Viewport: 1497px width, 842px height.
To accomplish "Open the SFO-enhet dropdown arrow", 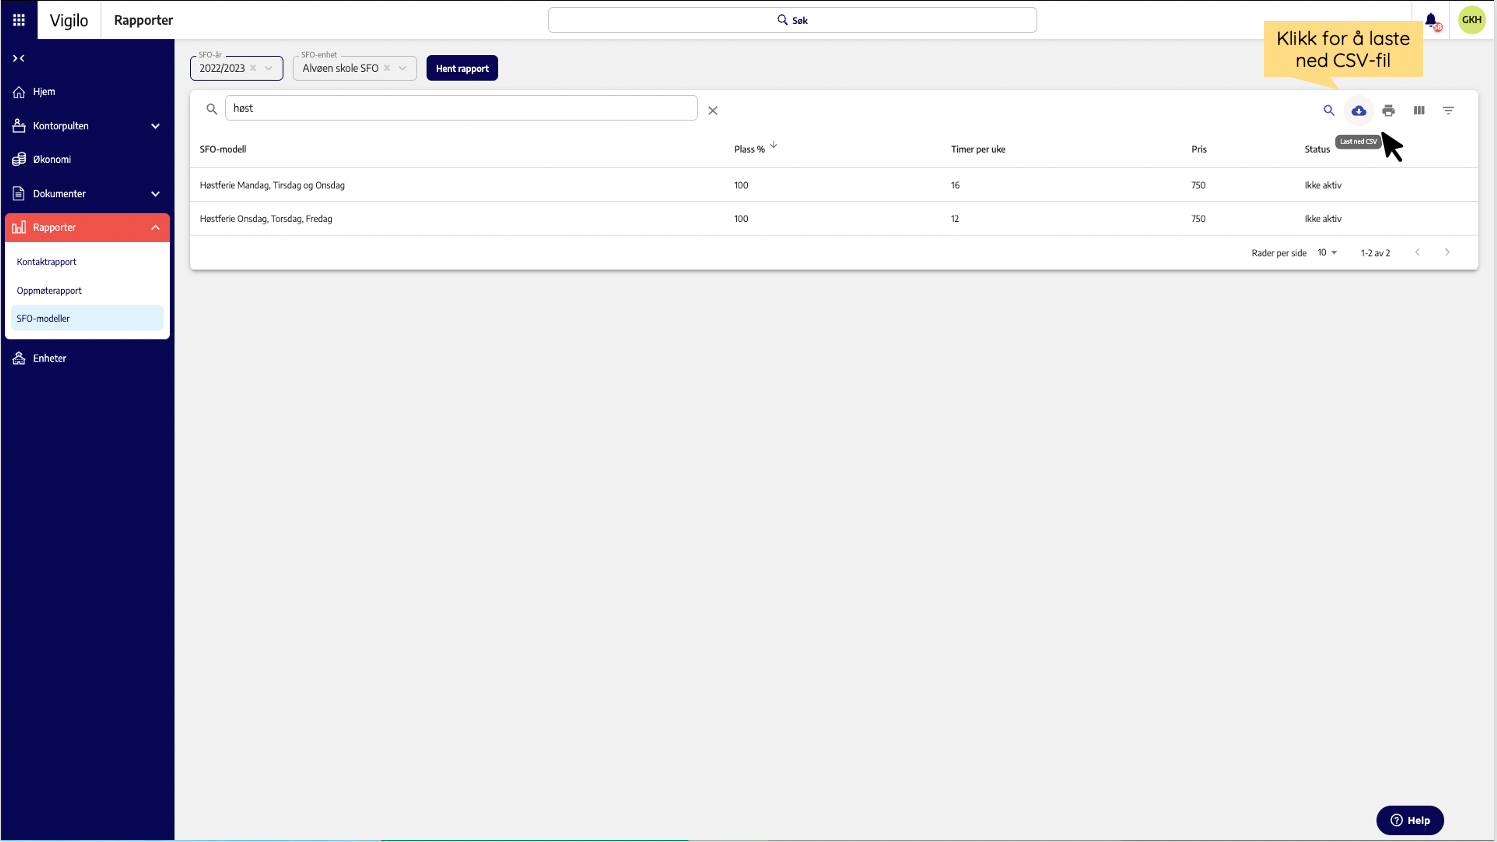I will (403, 68).
